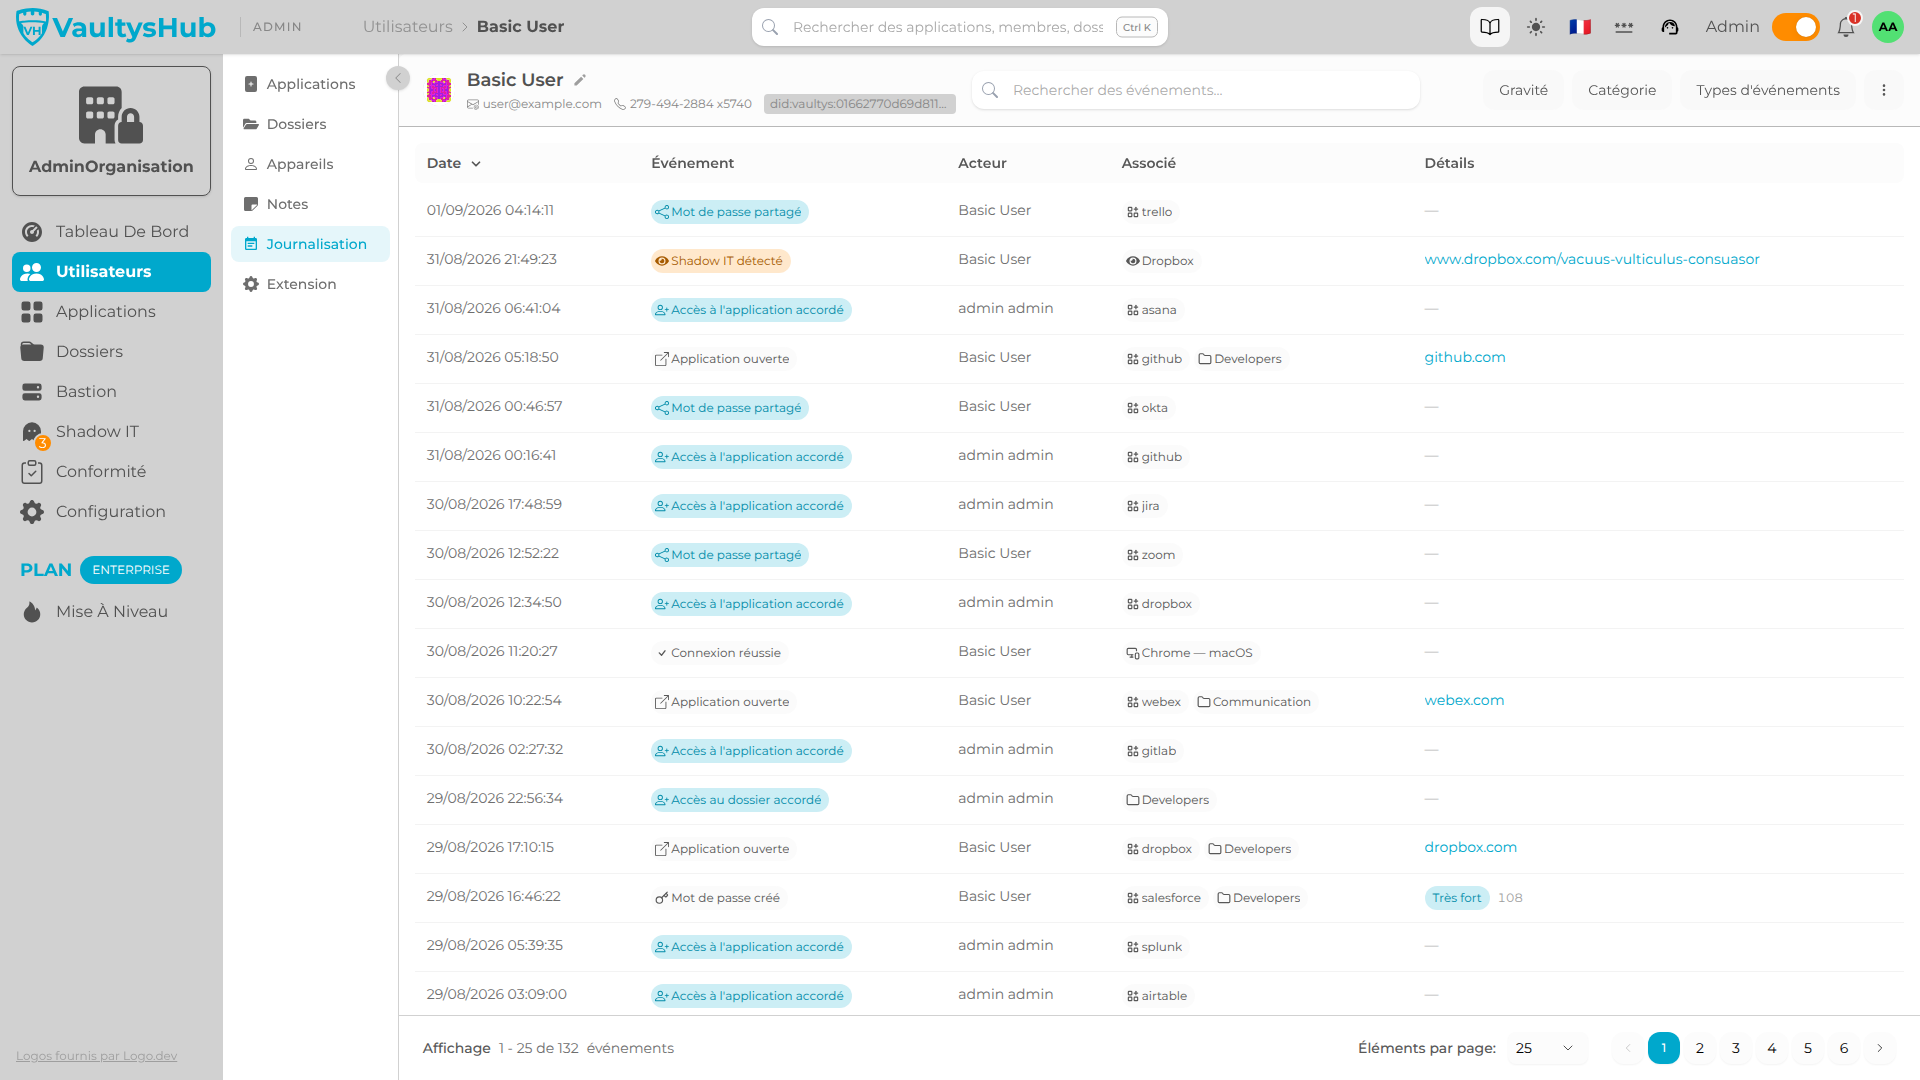Click the Utilisateurs breadcrumb
This screenshot has width=1920, height=1080.
(x=407, y=27)
